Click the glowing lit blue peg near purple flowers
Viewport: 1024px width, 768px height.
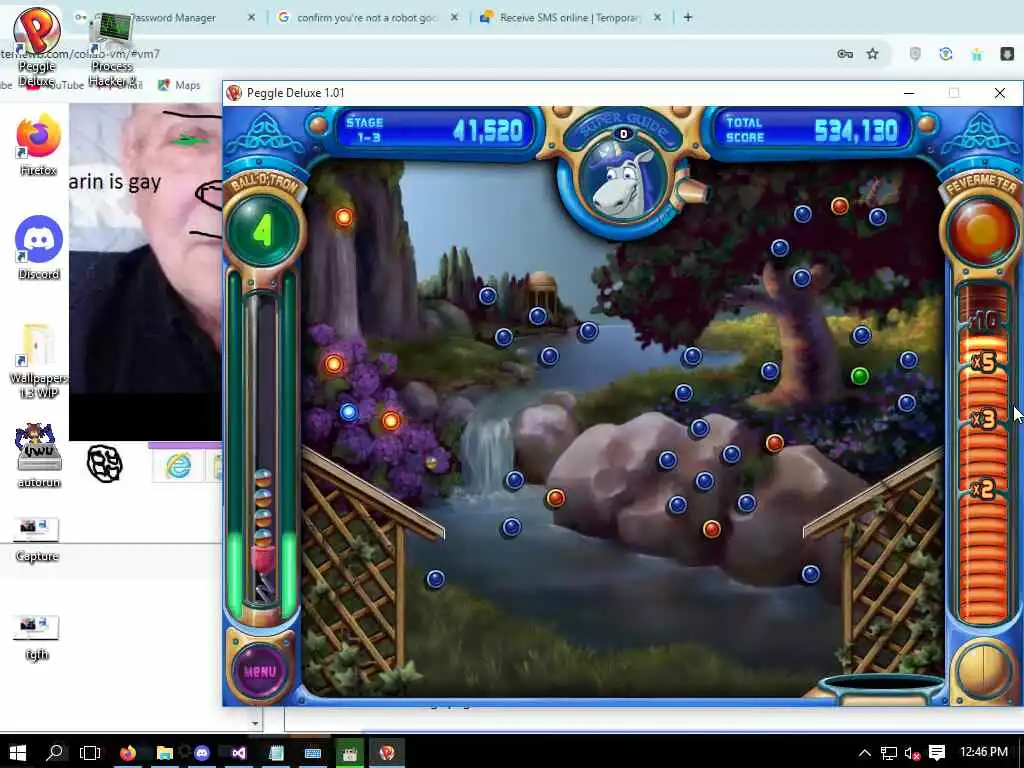click(349, 411)
